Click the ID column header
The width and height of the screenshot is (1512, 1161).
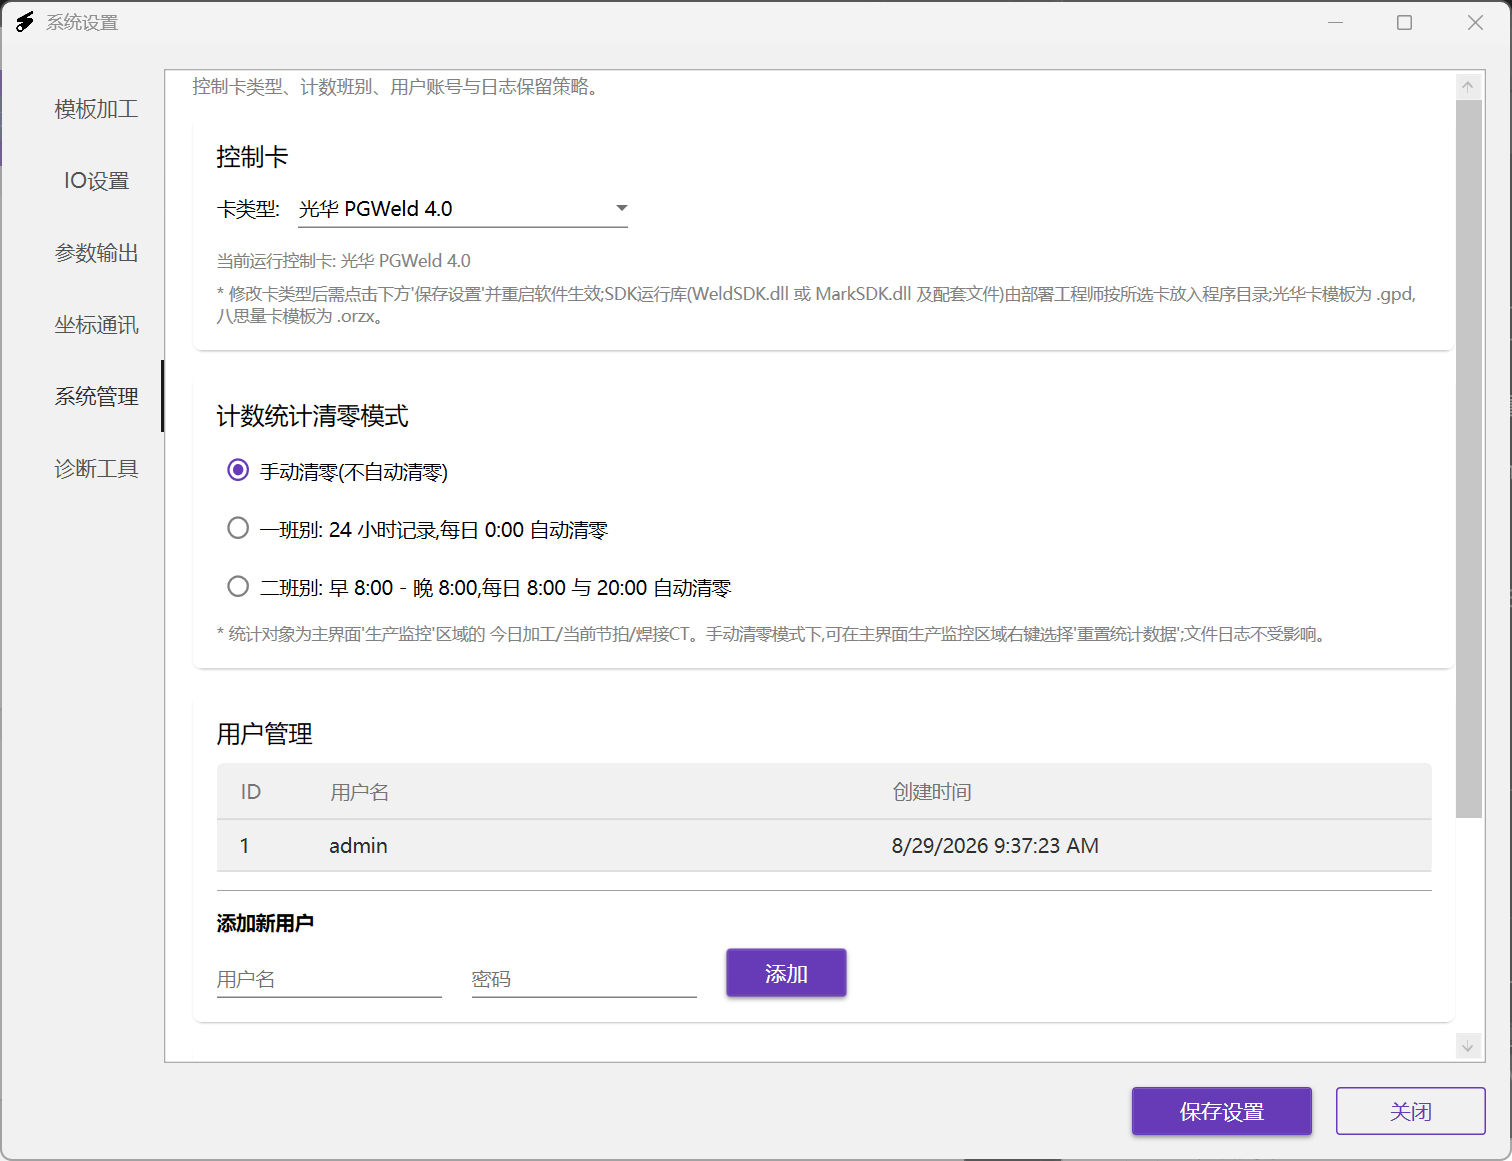(x=251, y=792)
